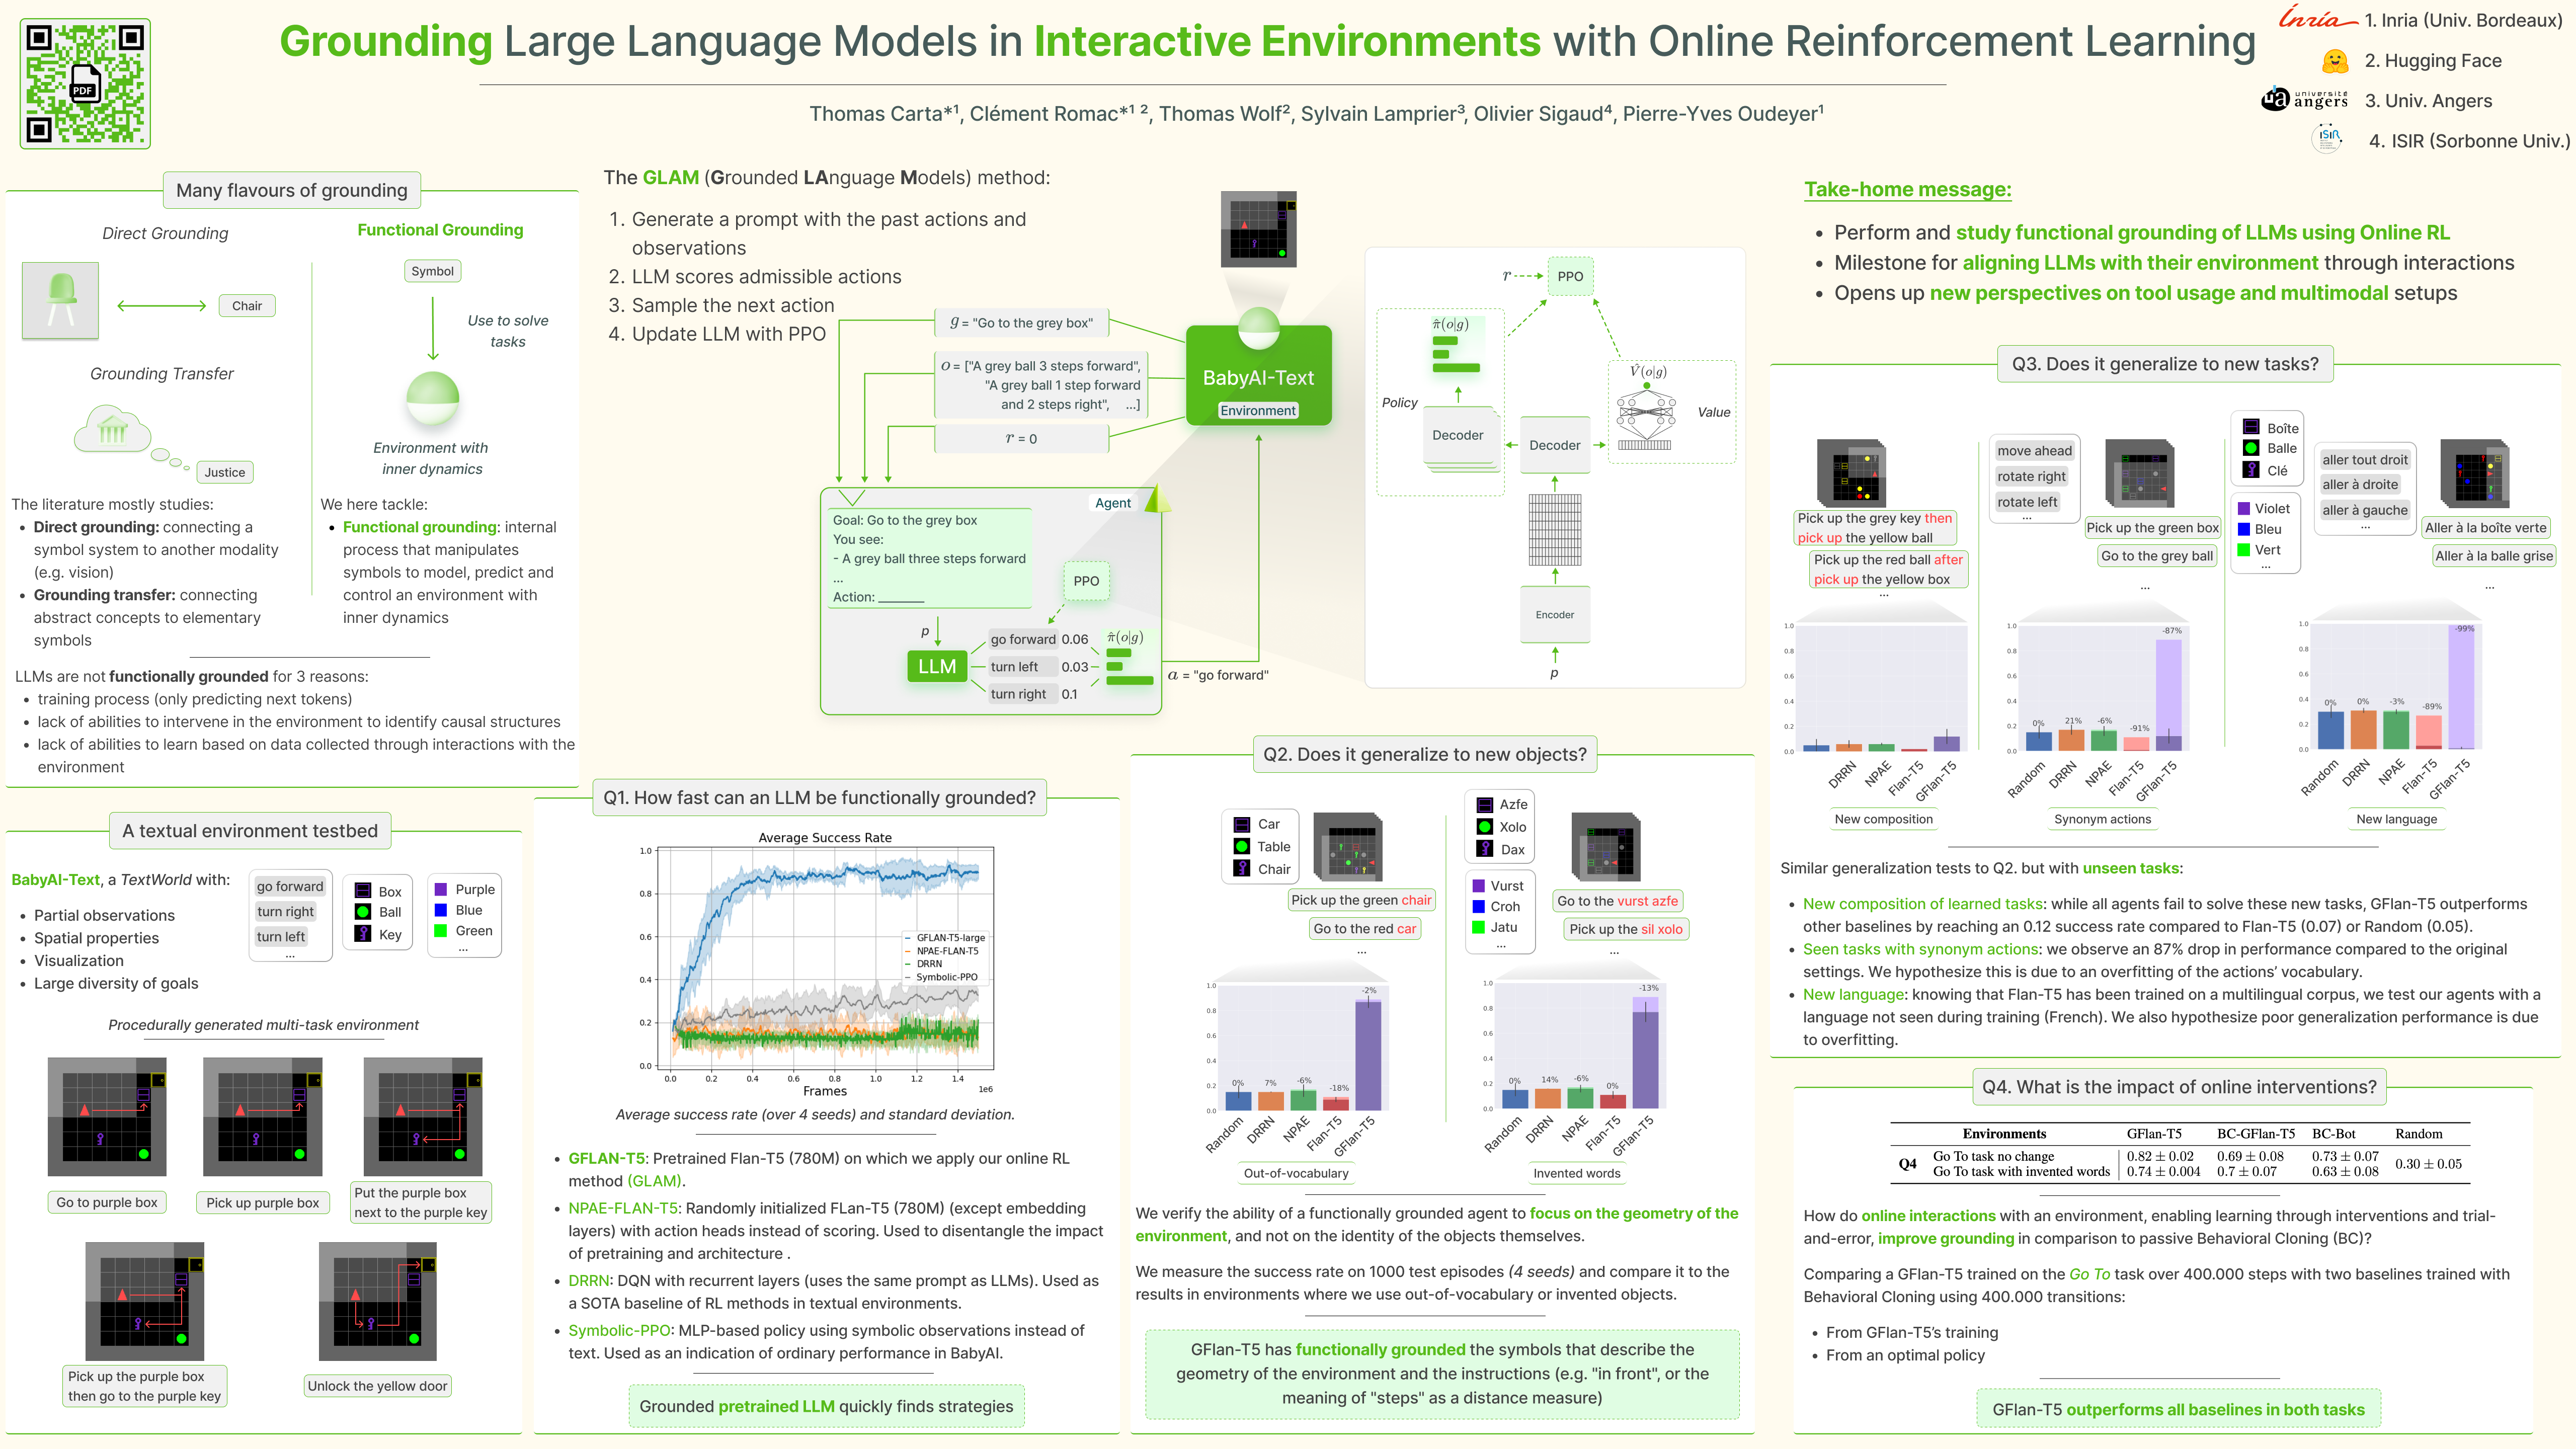This screenshot has width=2576, height=1449.
Task: Click the 'Take-home message:' heading
Action: click(x=1907, y=189)
